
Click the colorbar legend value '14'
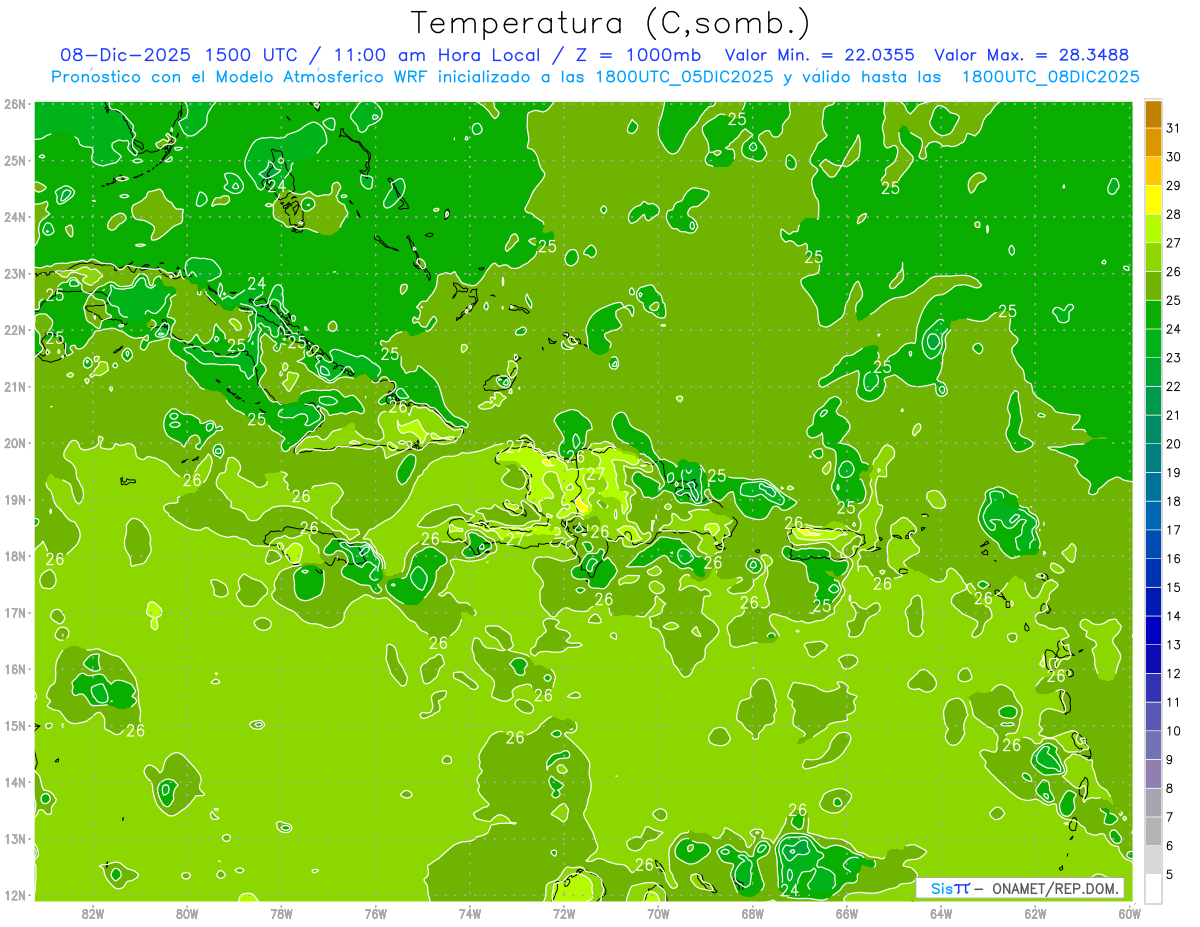[1174, 616]
